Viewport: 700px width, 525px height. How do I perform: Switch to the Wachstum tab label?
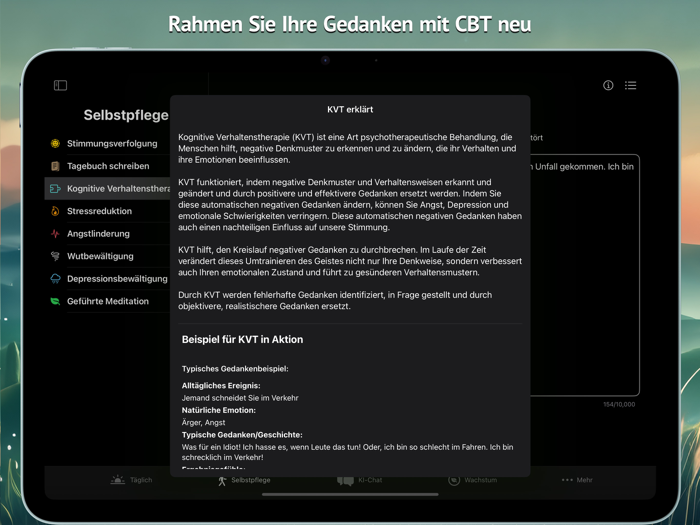click(x=480, y=480)
